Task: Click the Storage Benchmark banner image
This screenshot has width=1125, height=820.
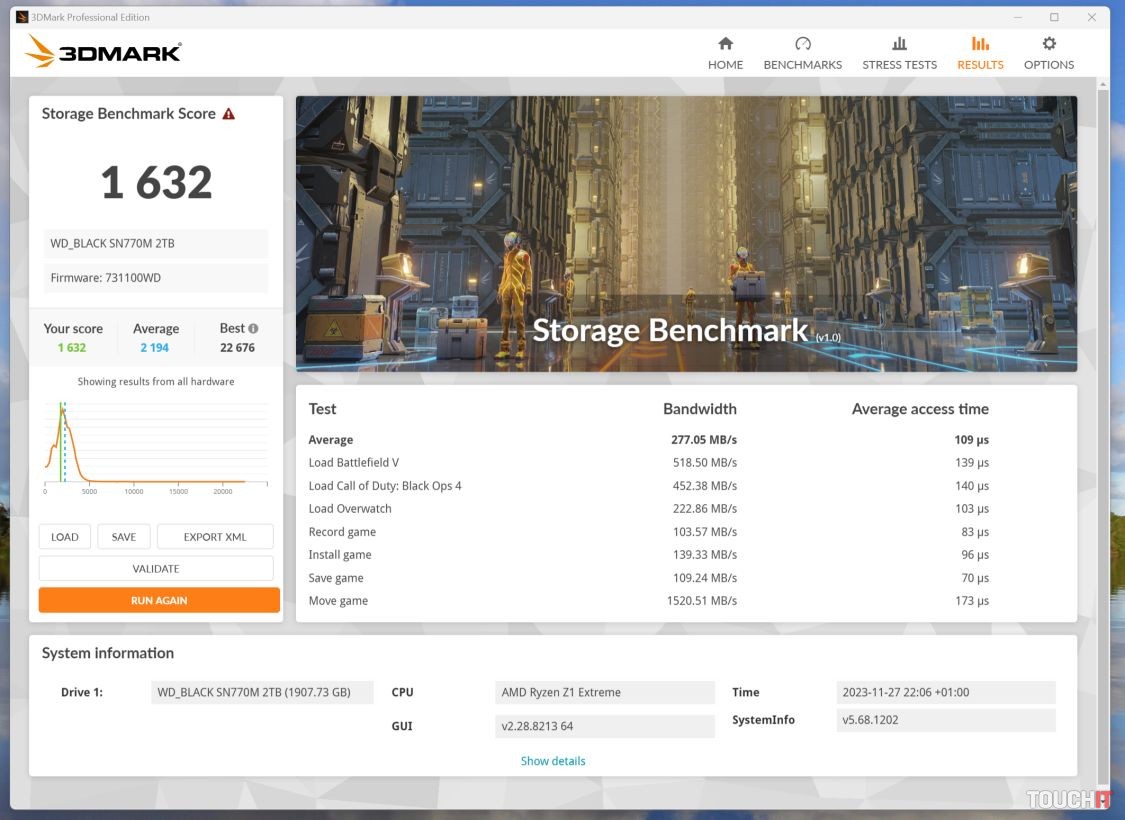Action: coord(686,234)
